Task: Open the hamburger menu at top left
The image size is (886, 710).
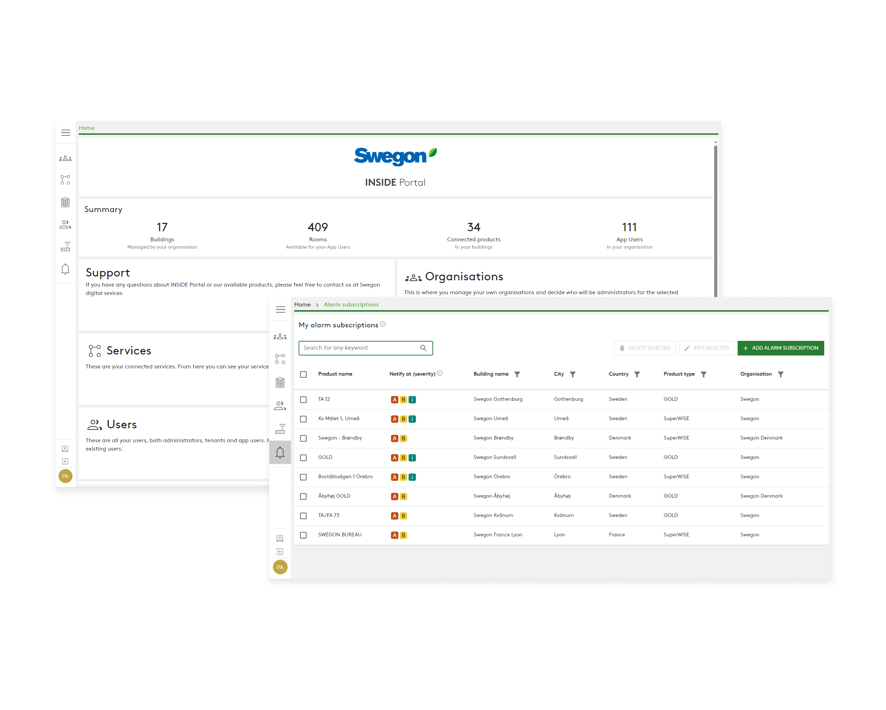Action: pos(65,132)
